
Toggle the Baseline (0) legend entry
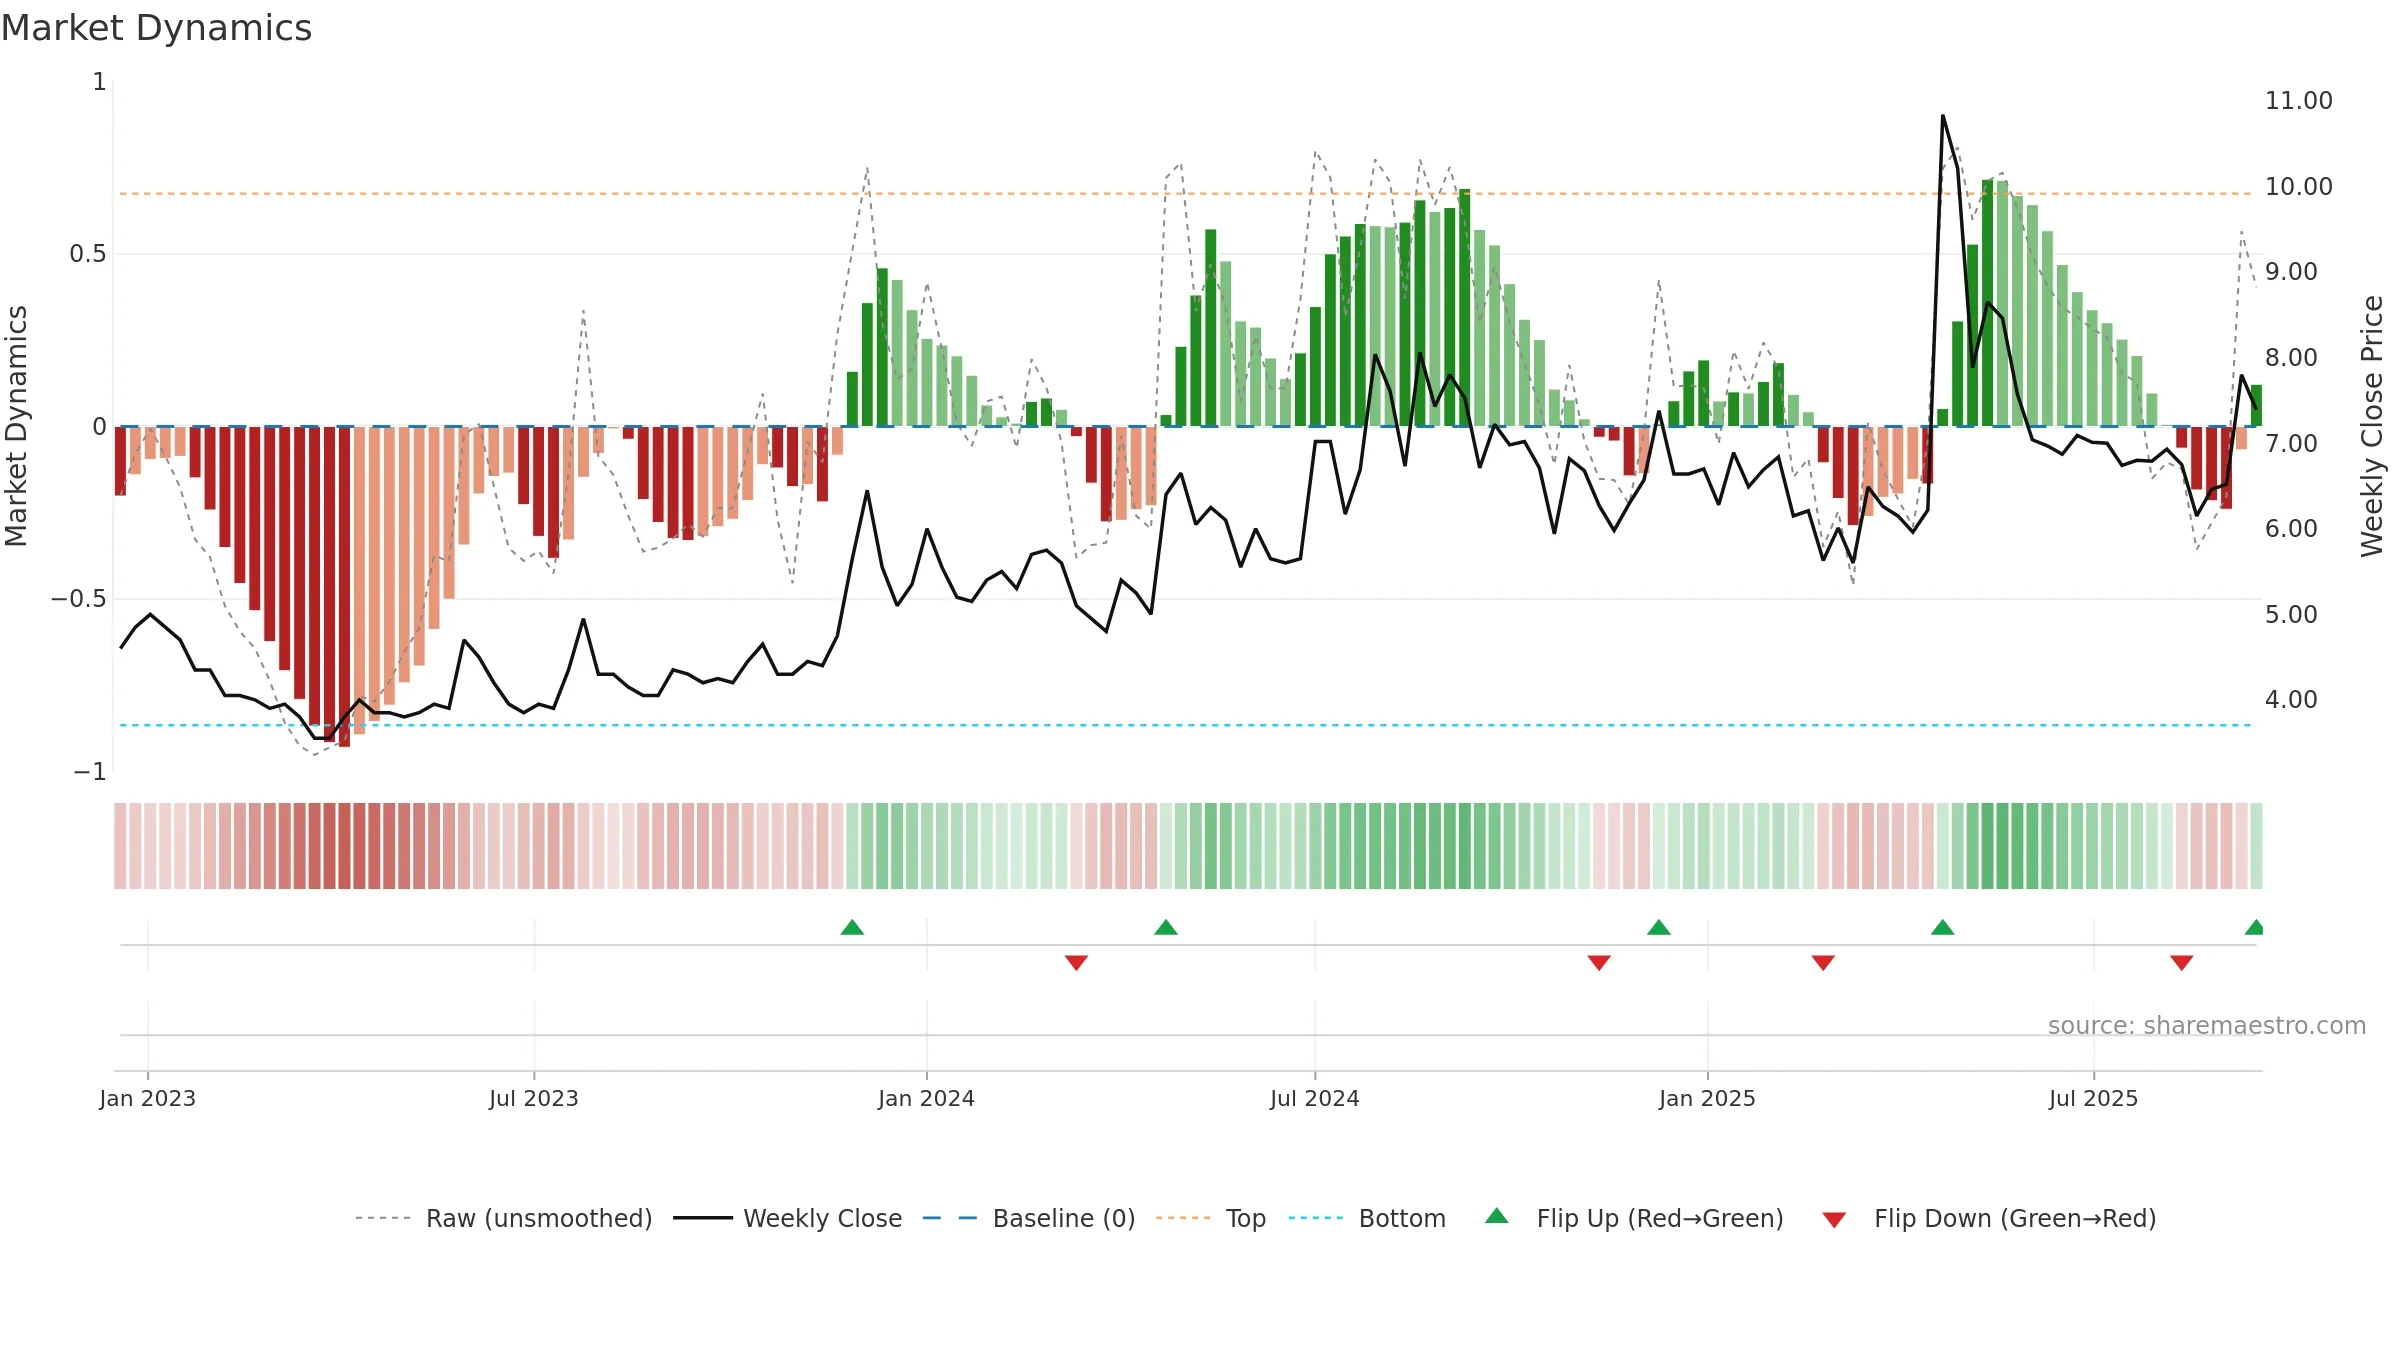click(1029, 1218)
